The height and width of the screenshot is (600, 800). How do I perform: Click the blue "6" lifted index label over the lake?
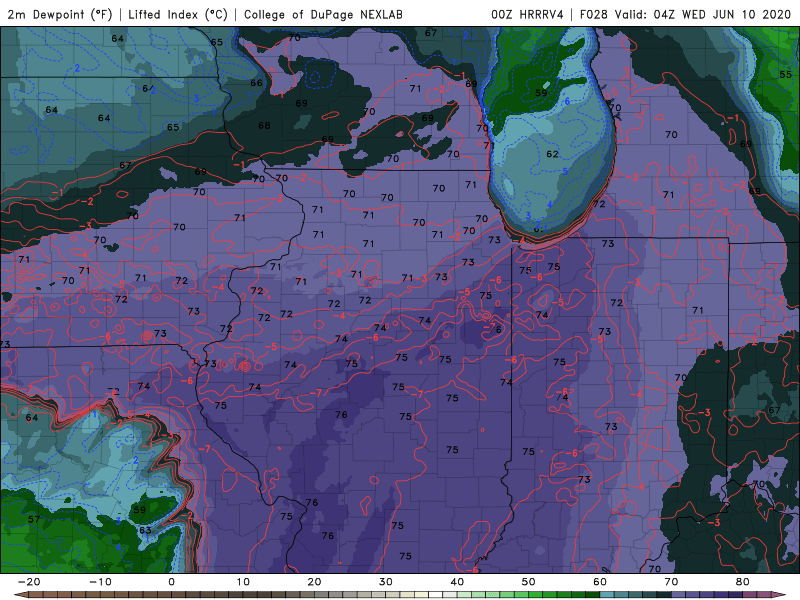point(567,101)
